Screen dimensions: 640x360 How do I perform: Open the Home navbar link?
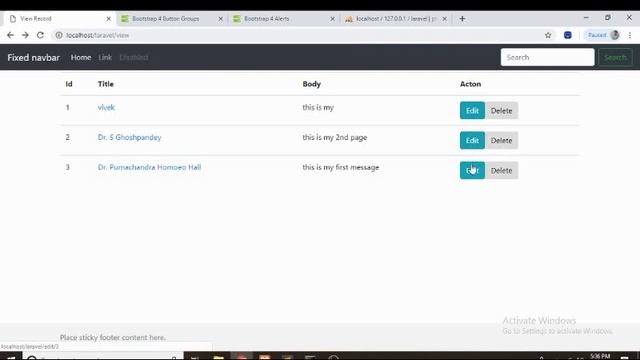coord(81,58)
